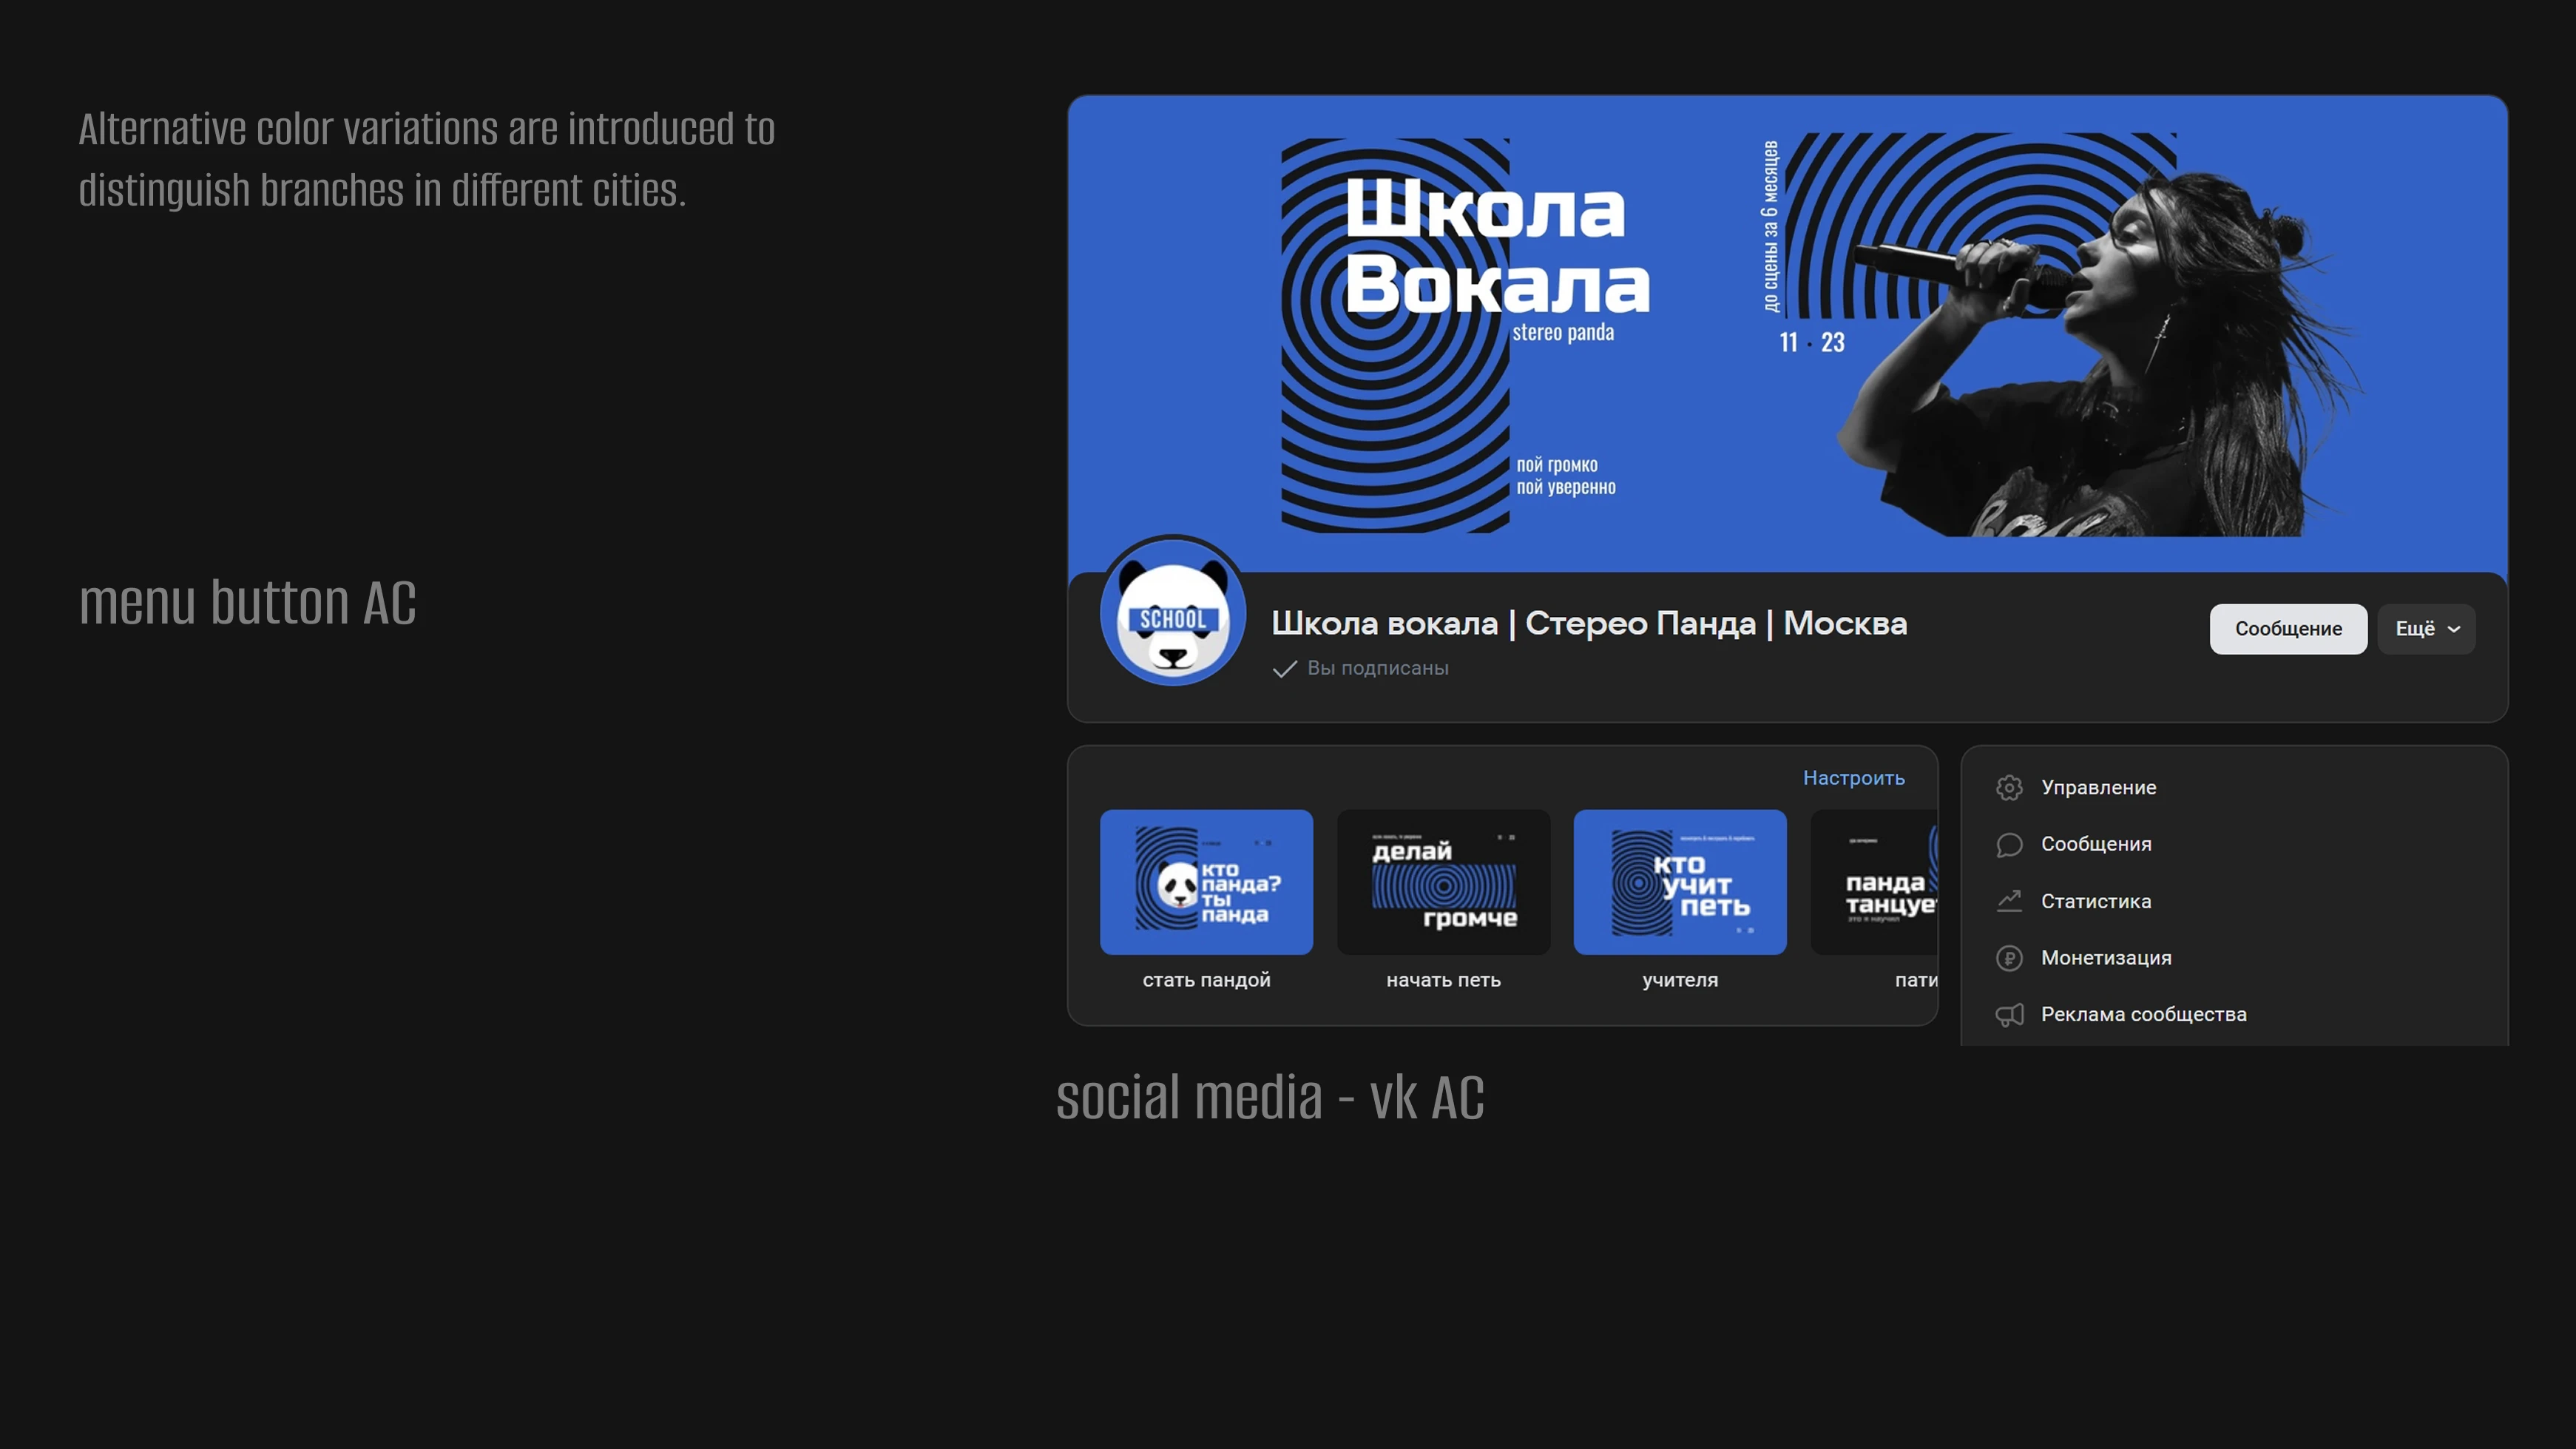Toggle your subscription via Вы подписаны
Viewport: 2576px width, 1449px height.
pyautogui.click(x=1378, y=668)
